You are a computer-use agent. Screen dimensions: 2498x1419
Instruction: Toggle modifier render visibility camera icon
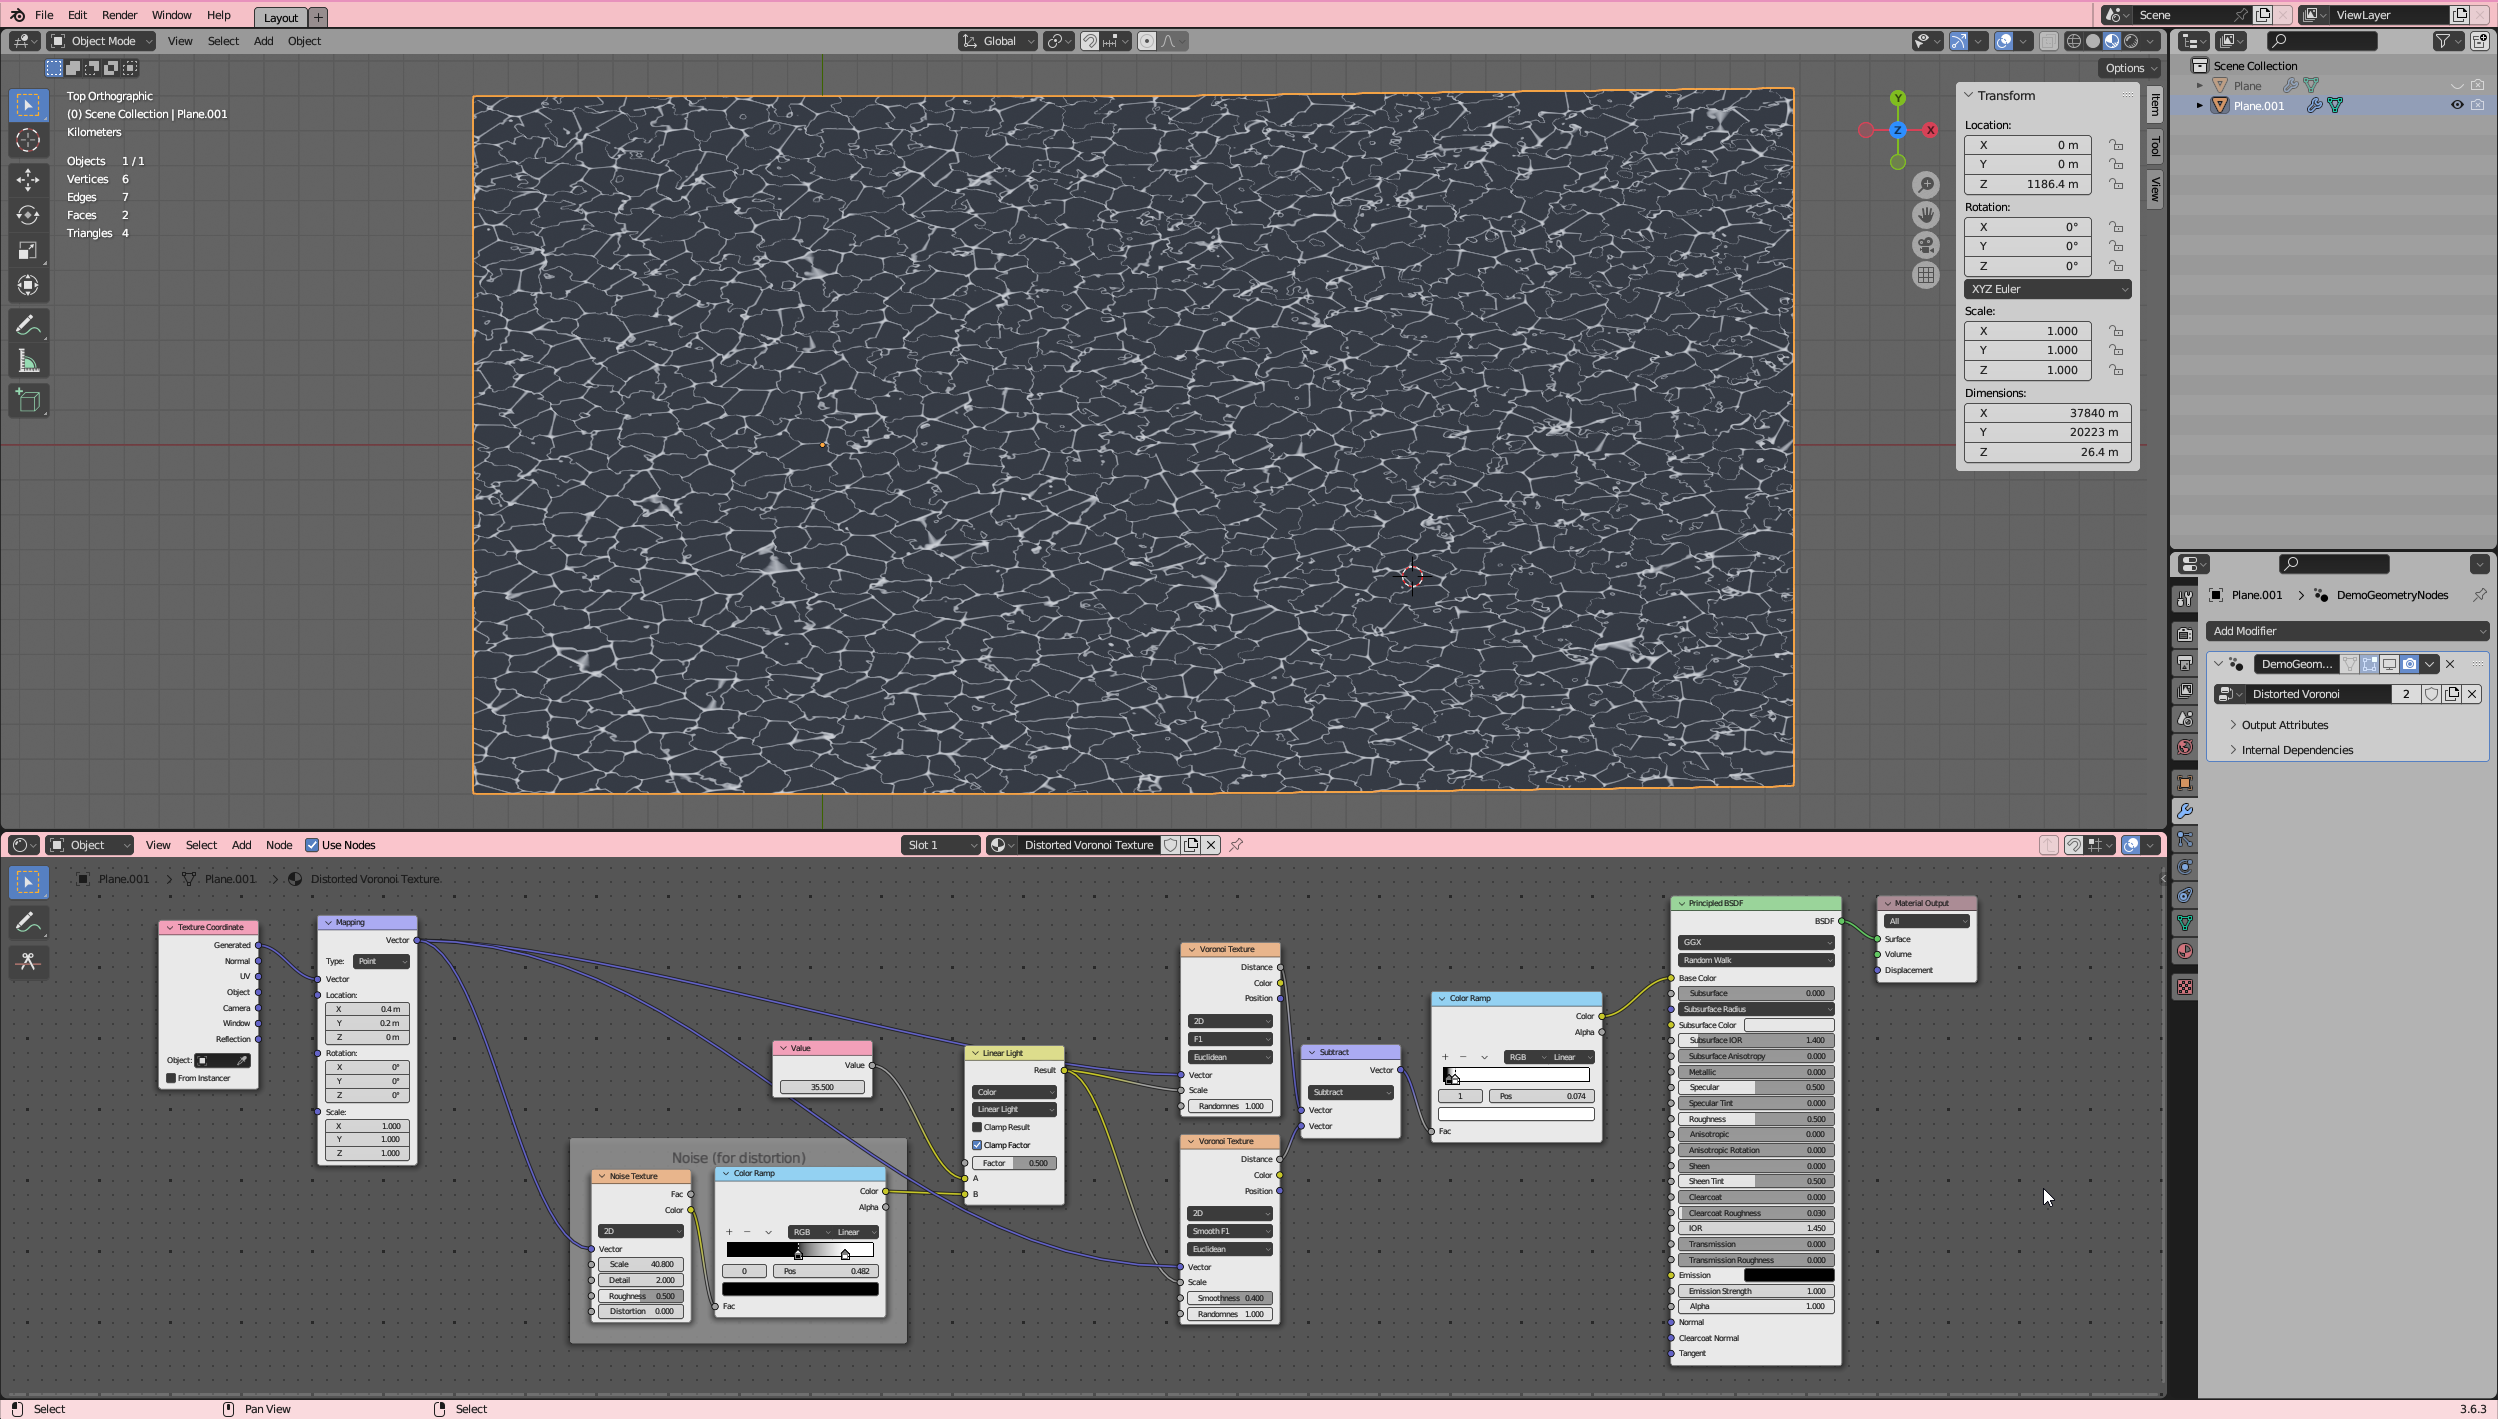tap(2409, 664)
